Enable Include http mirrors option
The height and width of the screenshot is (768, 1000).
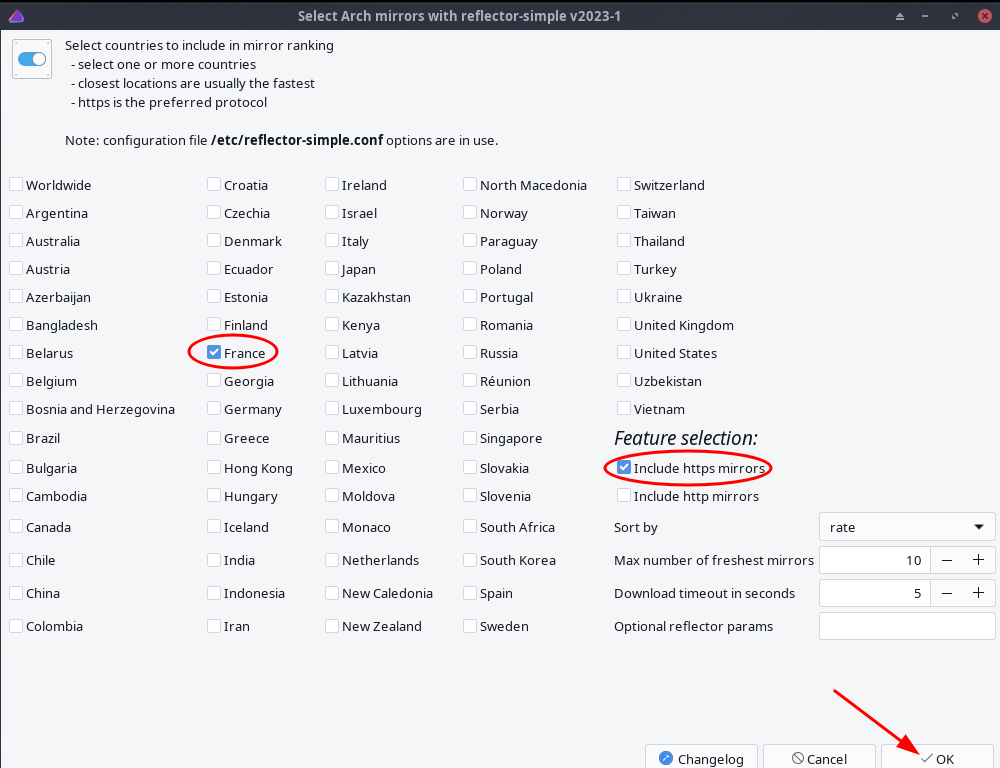click(x=624, y=496)
